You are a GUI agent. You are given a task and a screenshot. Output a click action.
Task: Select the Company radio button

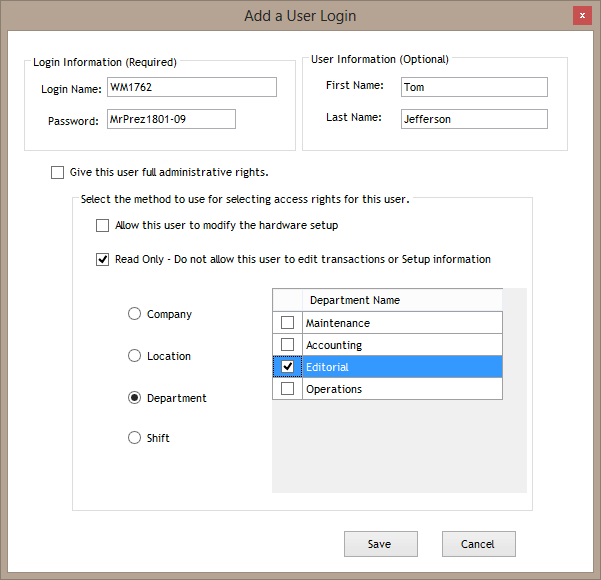pyautogui.click(x=134, y=314)
